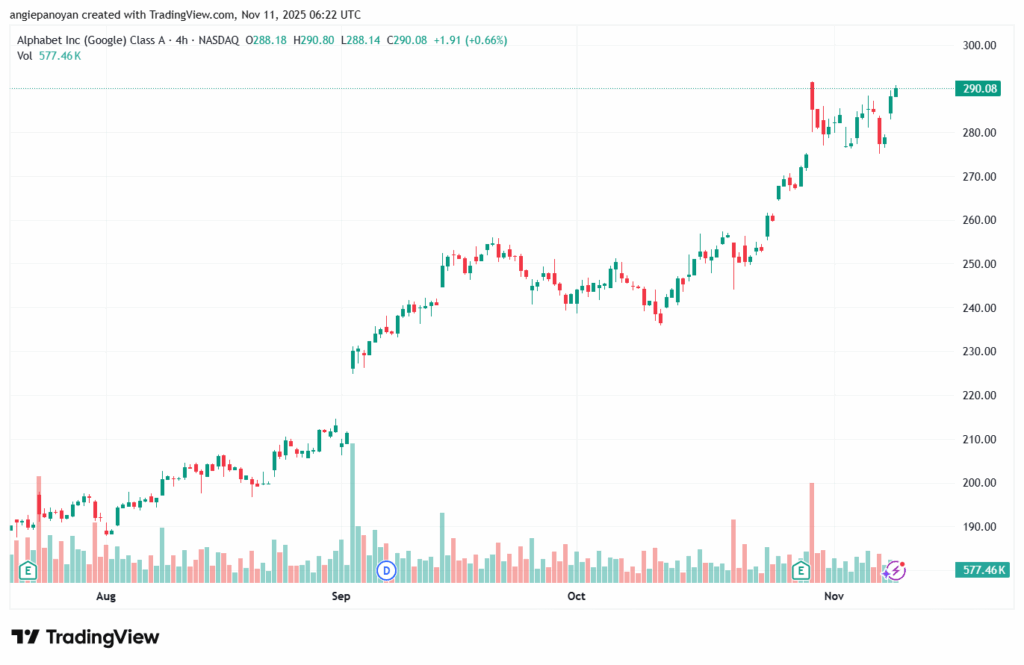
Task: Click the earnings E marker before August
Action: pos(28,571)
